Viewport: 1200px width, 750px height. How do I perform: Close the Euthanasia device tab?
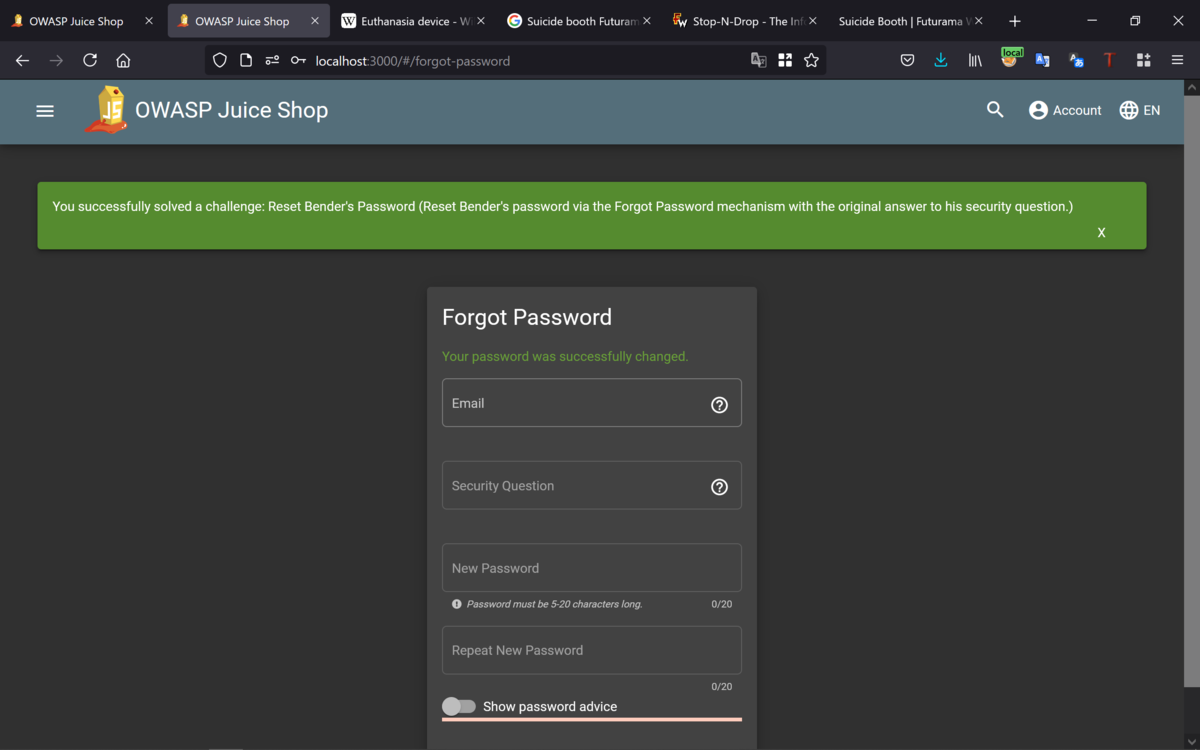coord(480,21)
